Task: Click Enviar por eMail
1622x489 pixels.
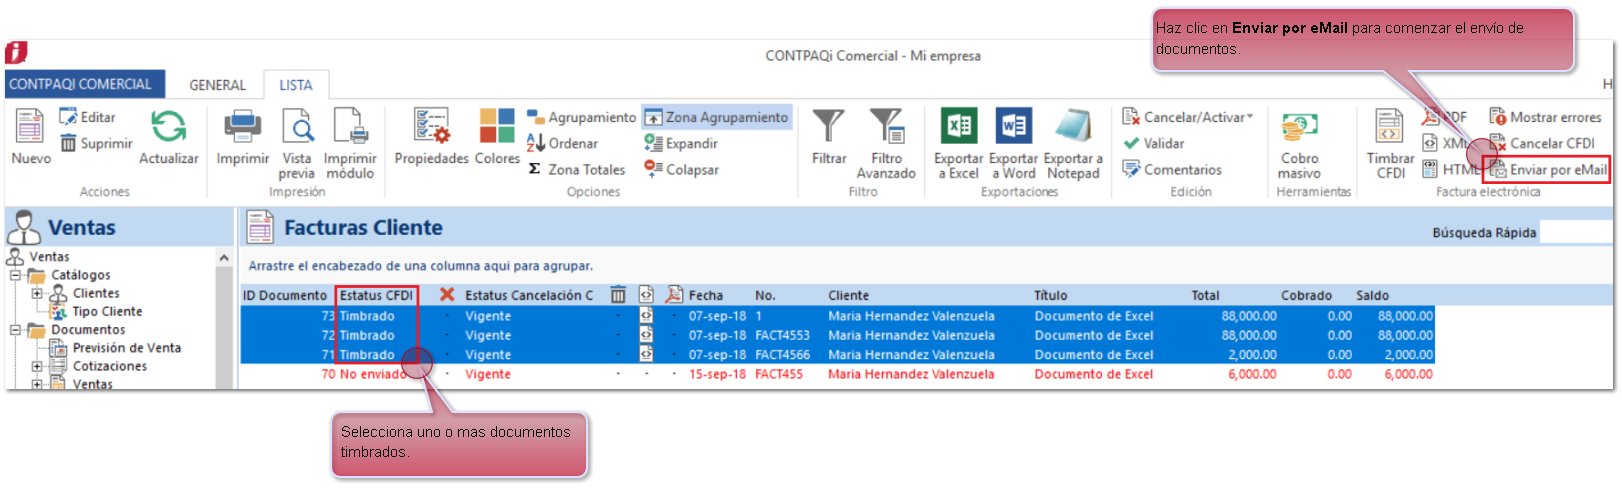Action: click(x=1547, y=169)
